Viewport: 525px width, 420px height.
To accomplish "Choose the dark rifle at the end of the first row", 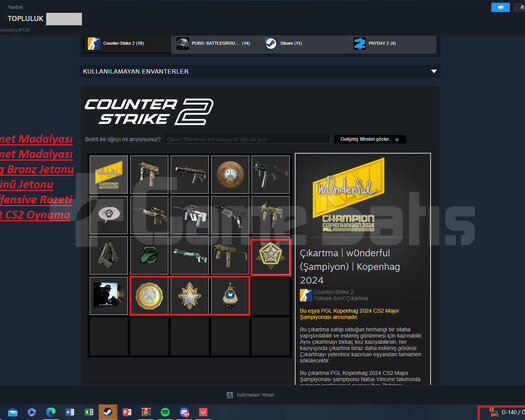I will click(x=270, y=174).
